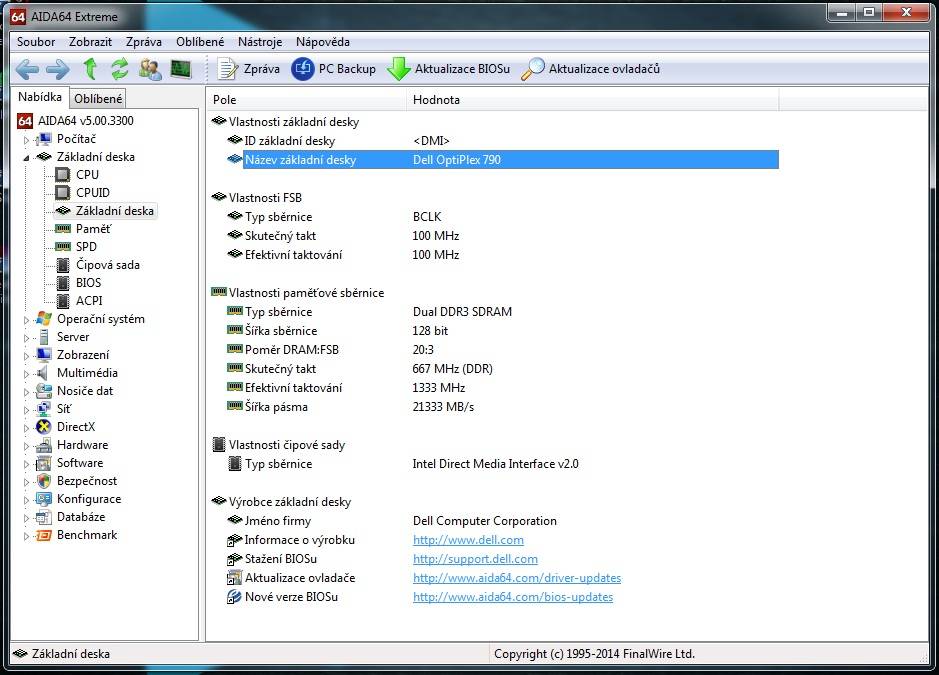Expand the Server tree node

tap(26, 338)
